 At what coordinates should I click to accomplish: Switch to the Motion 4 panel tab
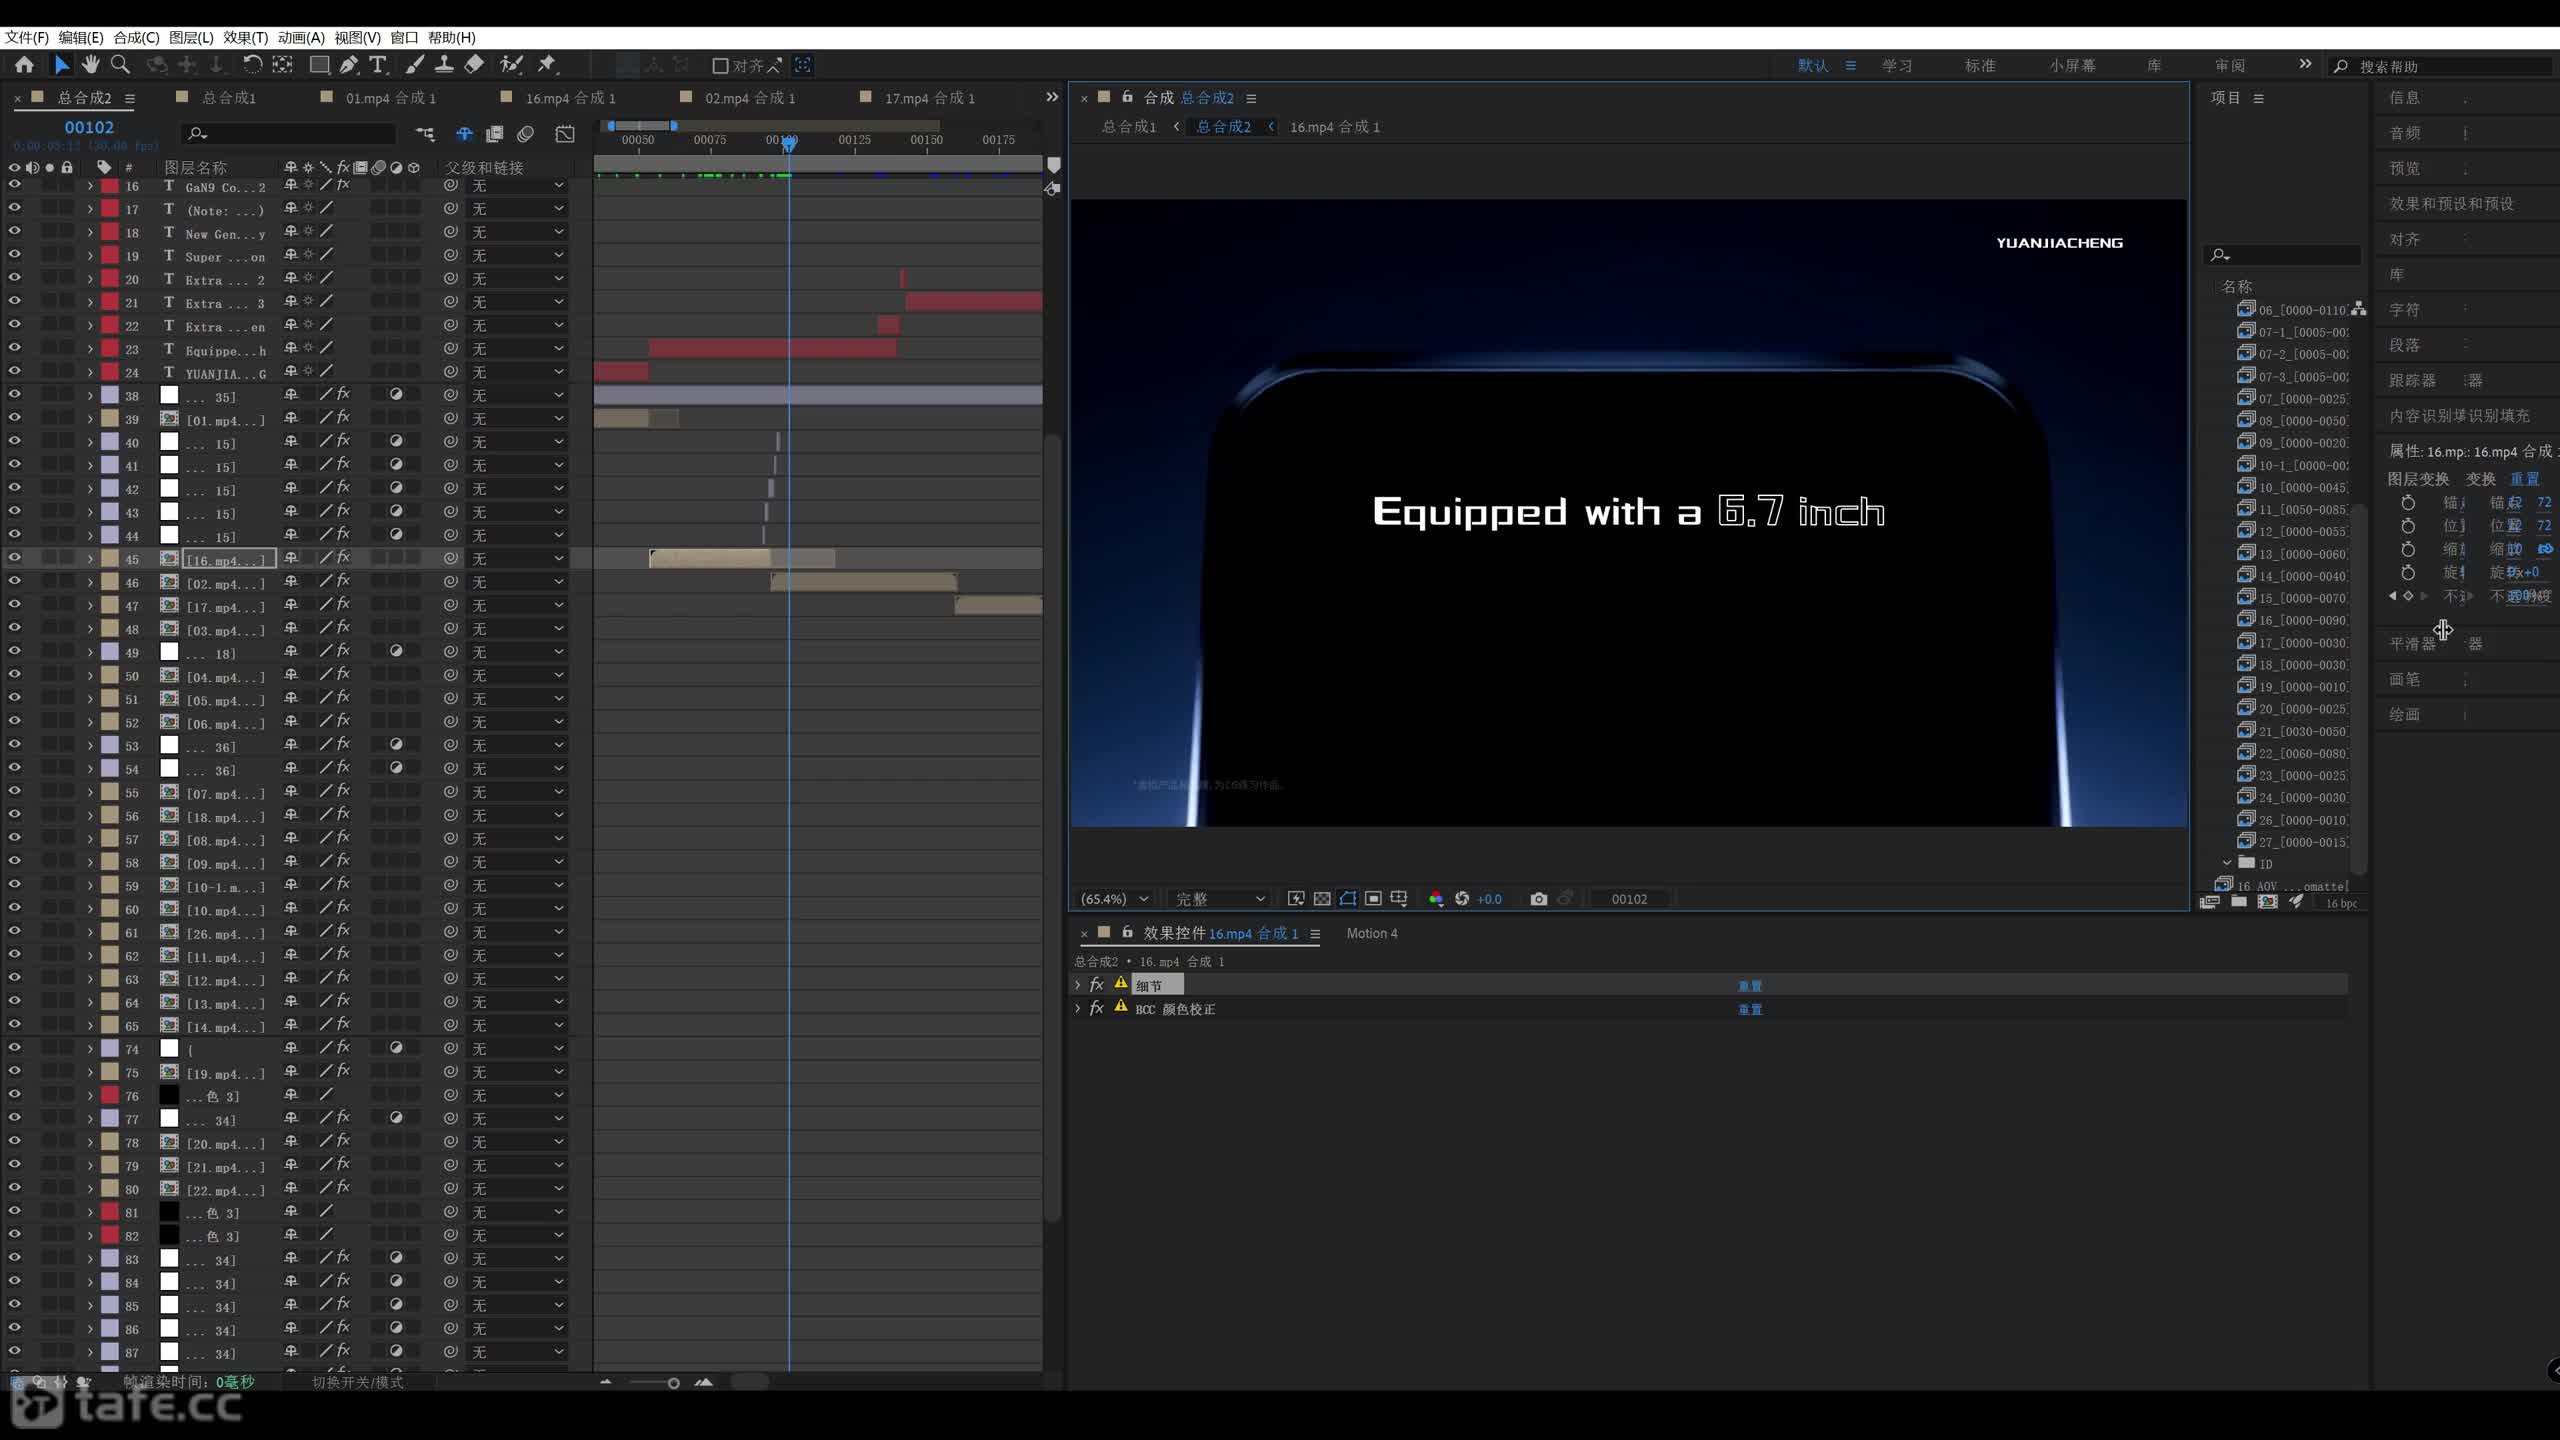click(x=1372, y=933)
